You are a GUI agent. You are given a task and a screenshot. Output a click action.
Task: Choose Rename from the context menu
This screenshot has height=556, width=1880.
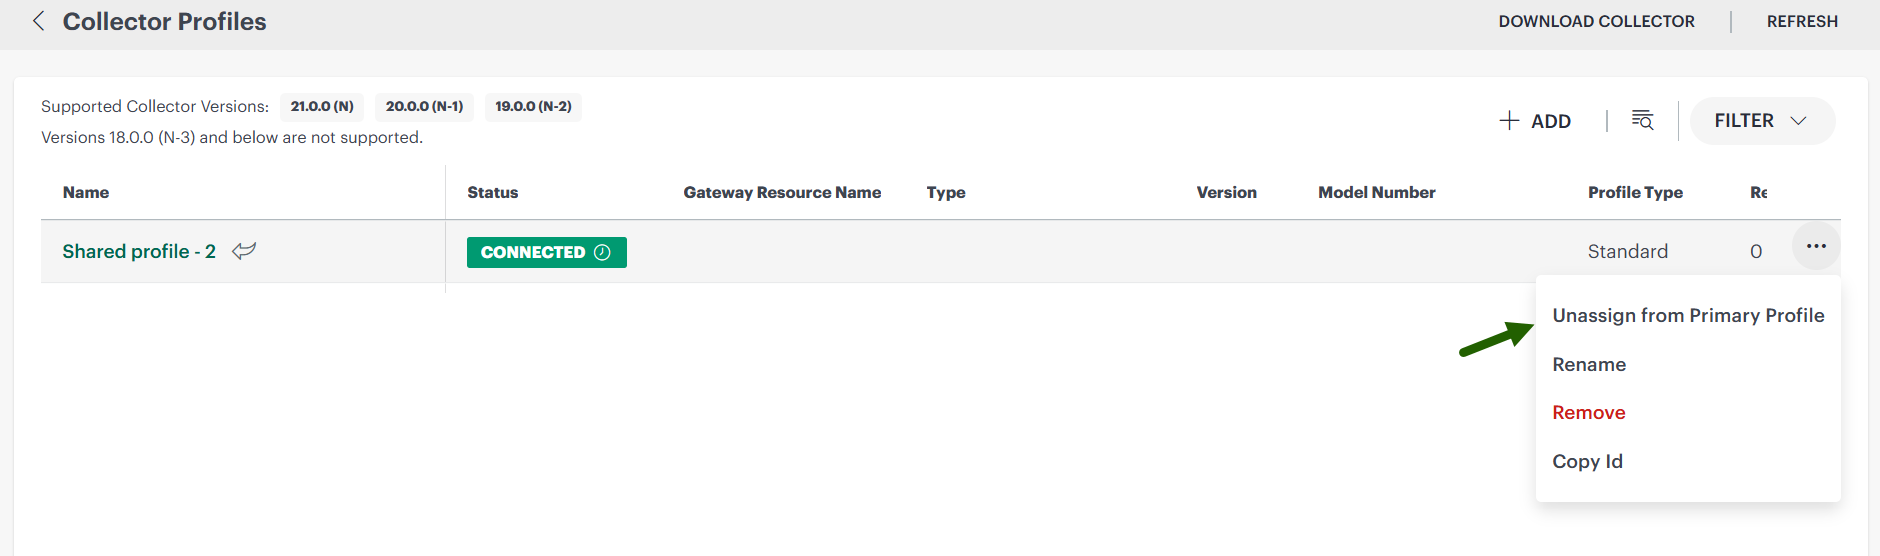pyautogui.click(x=1589, y=364)
